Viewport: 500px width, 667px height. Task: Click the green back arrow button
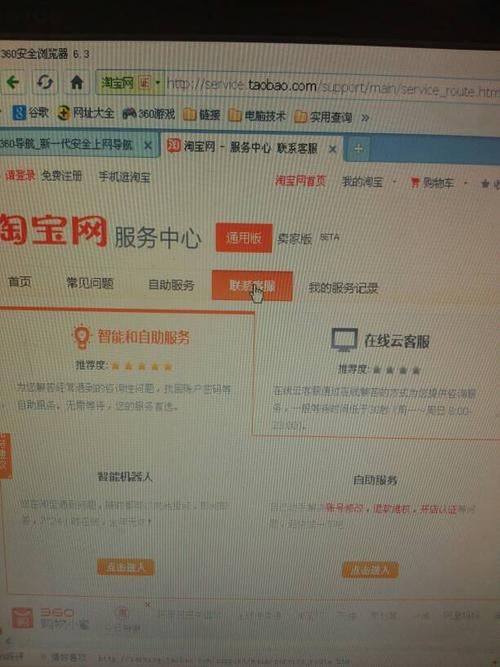pos(13,82)
